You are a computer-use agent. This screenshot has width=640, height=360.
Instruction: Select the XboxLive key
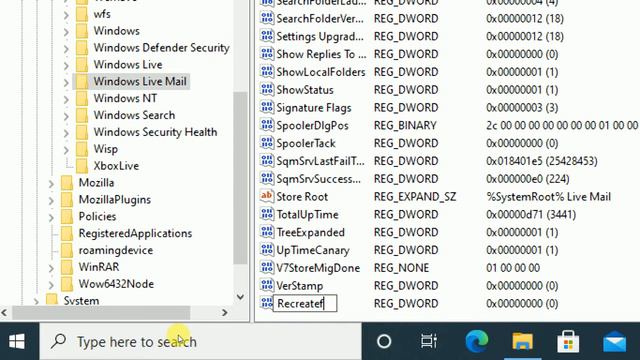pyautogui.click(x=116, y=166)
